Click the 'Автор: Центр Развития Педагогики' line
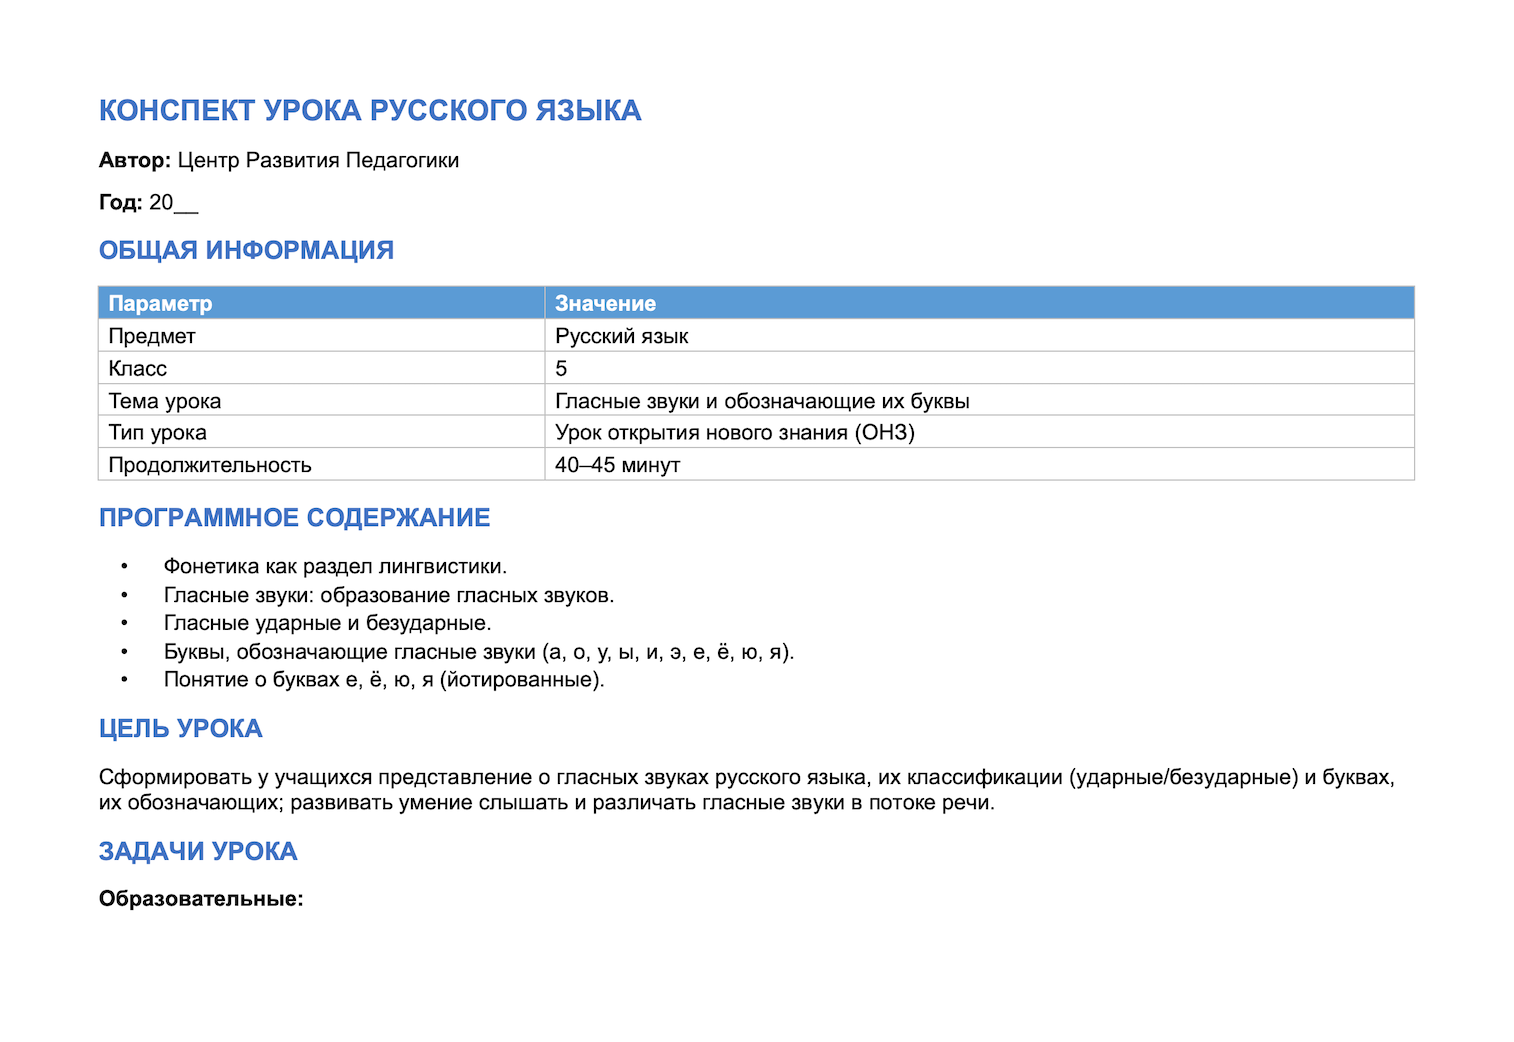 coord(279,160)
